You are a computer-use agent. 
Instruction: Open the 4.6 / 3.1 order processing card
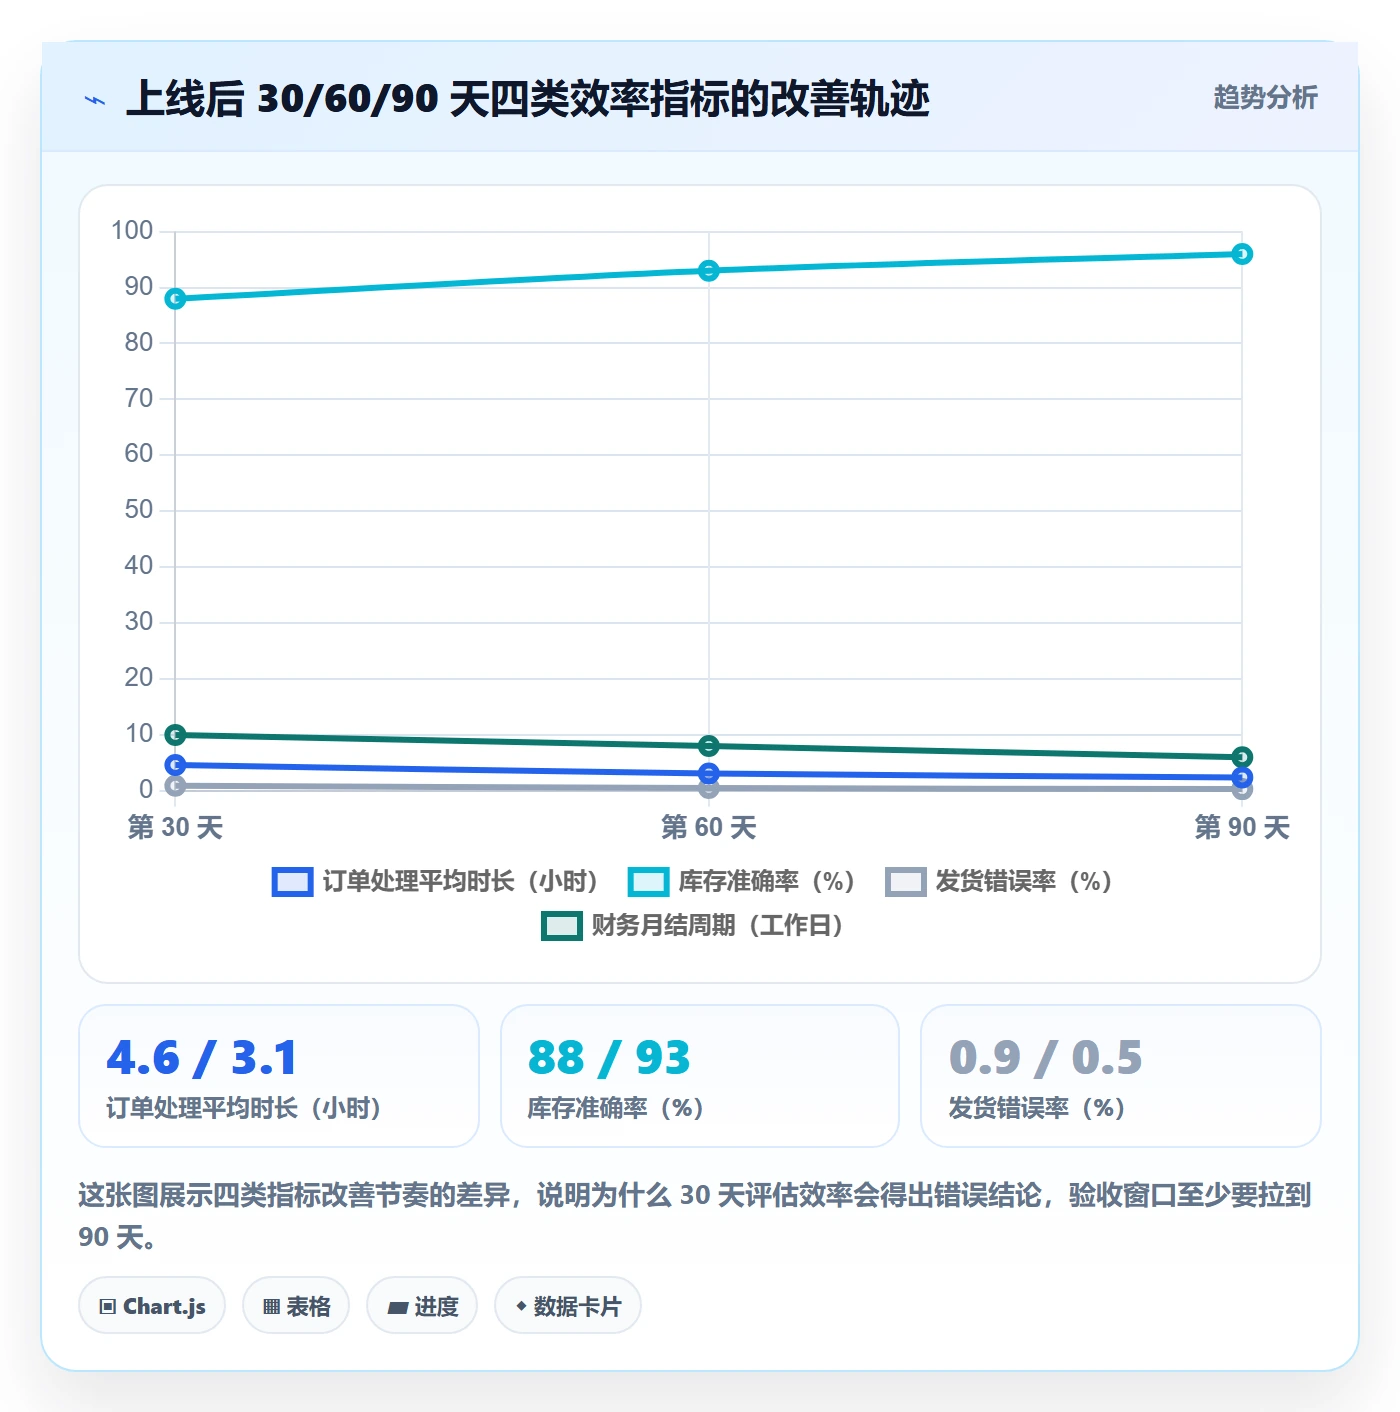279,1076
